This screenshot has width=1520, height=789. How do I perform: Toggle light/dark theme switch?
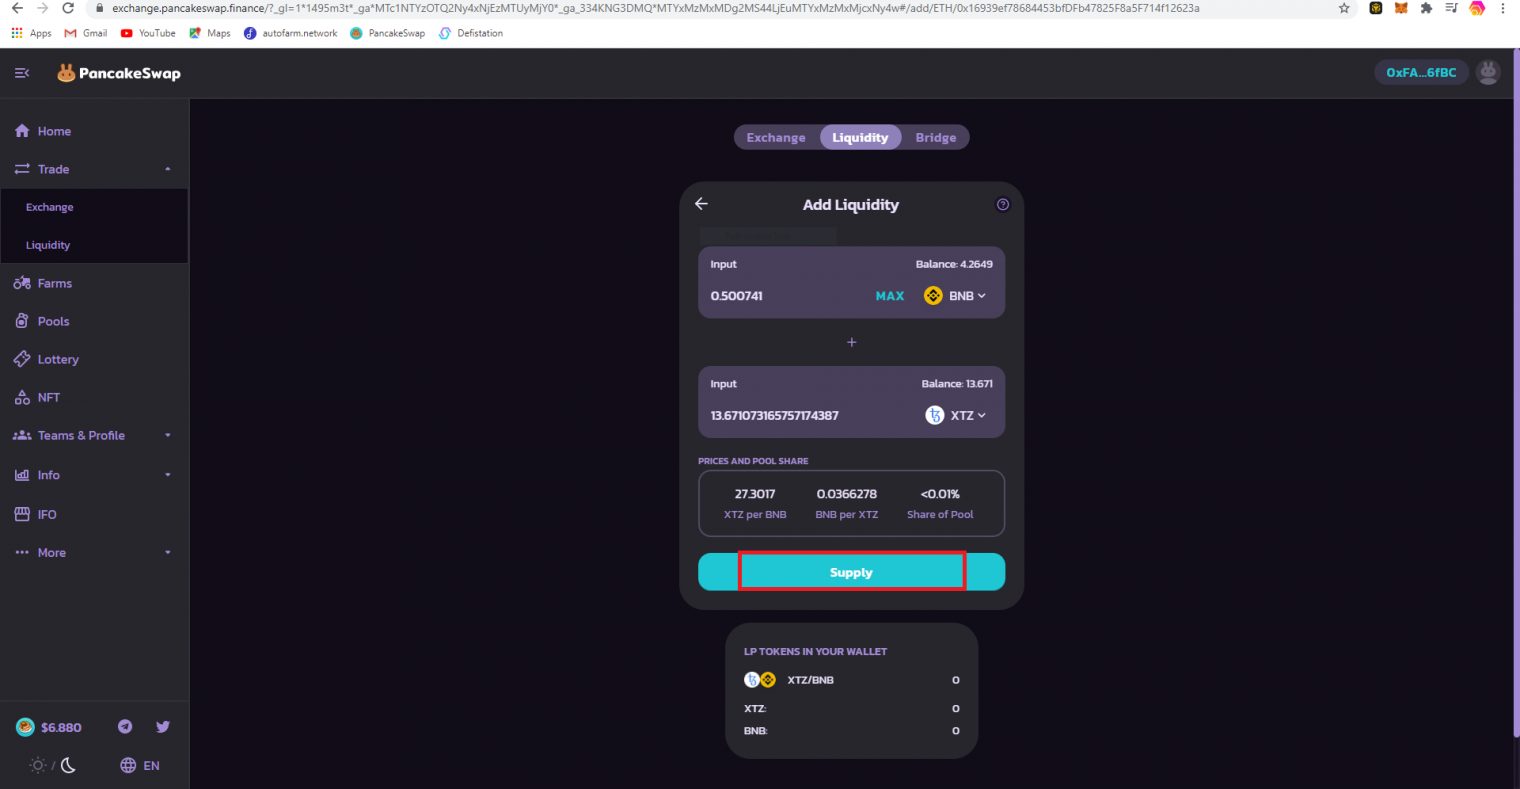pos(53,765)
